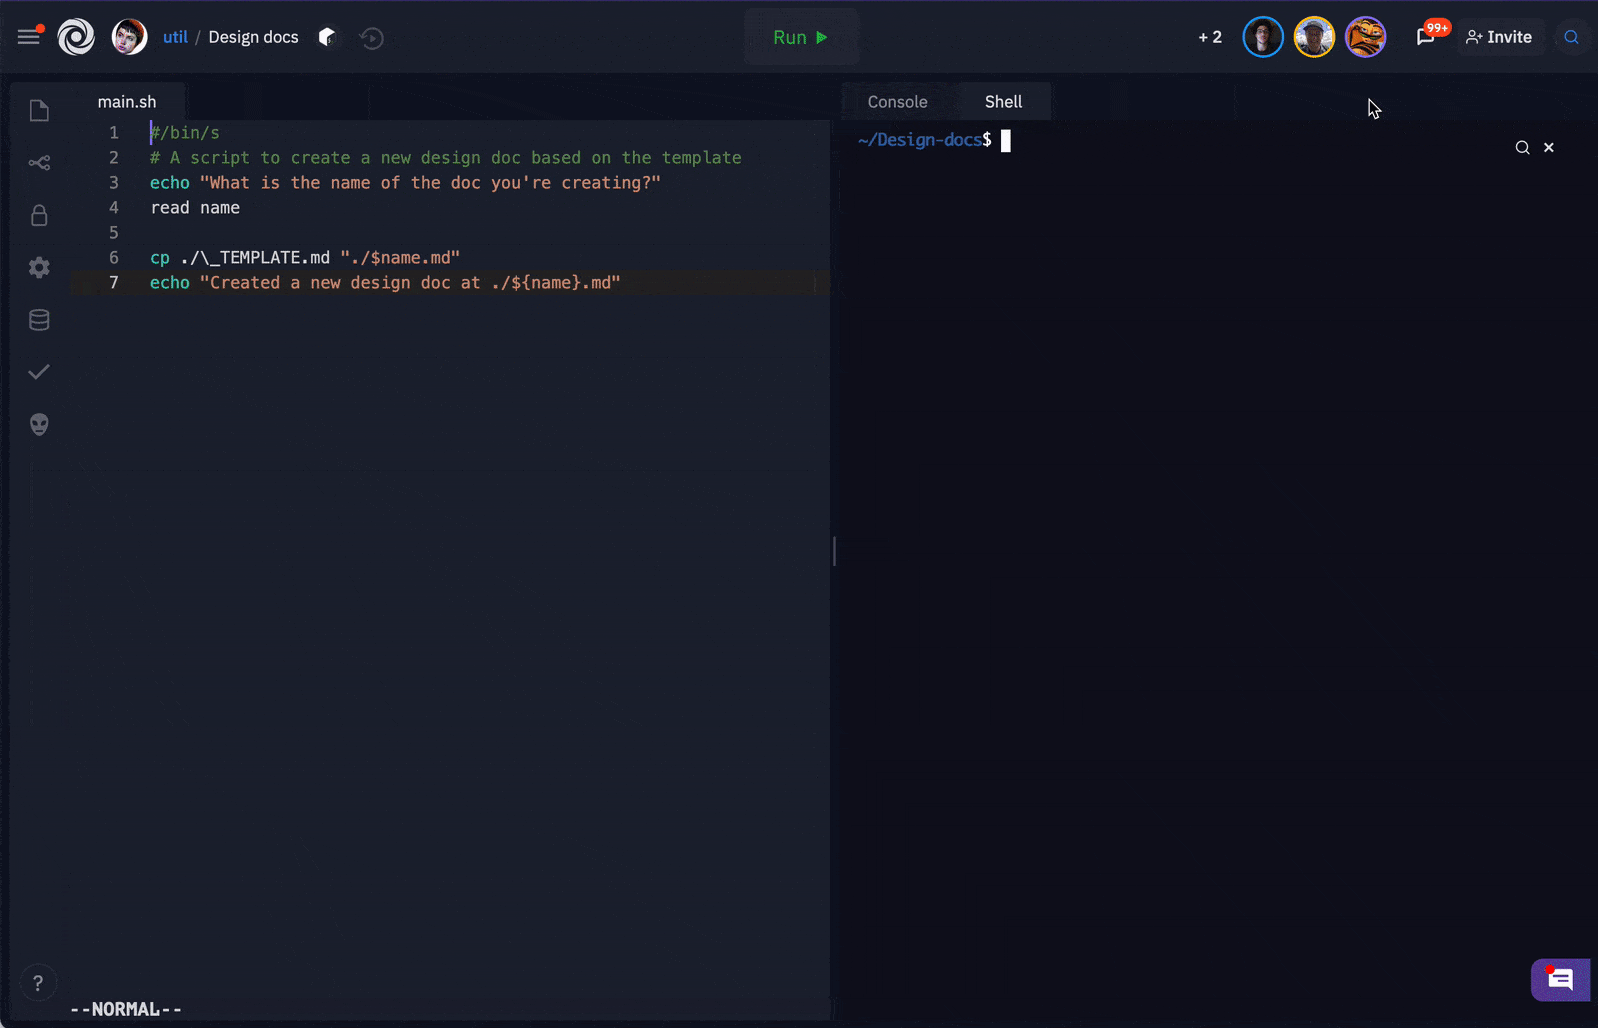Open the Settings gear in sidebar
The height and width of the screenshot is (1028, 1598).
39,268
